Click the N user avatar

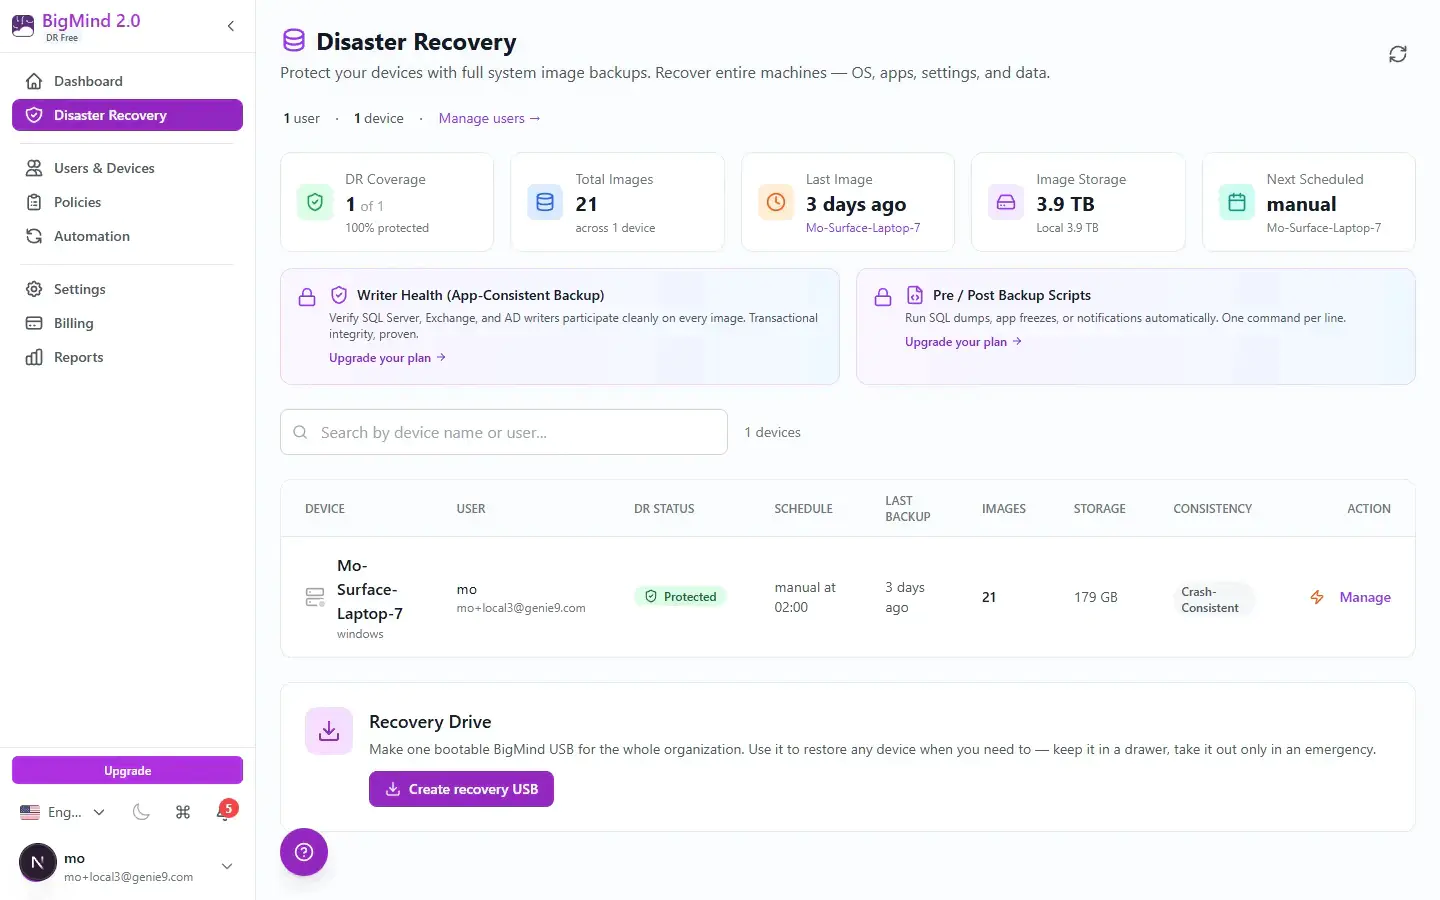point(38,862)
